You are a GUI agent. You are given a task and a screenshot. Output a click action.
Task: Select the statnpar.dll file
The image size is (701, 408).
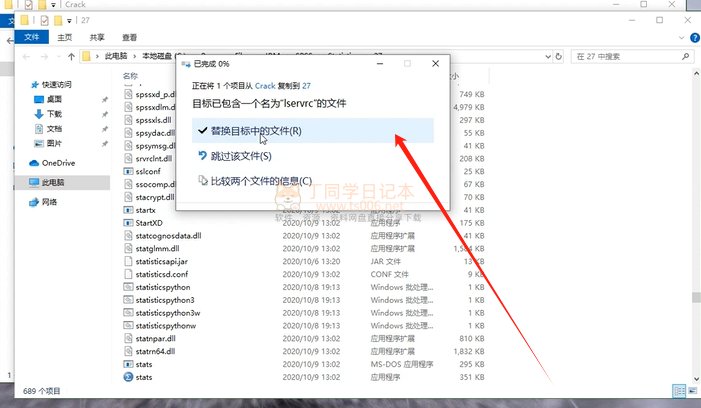[156, 339]
